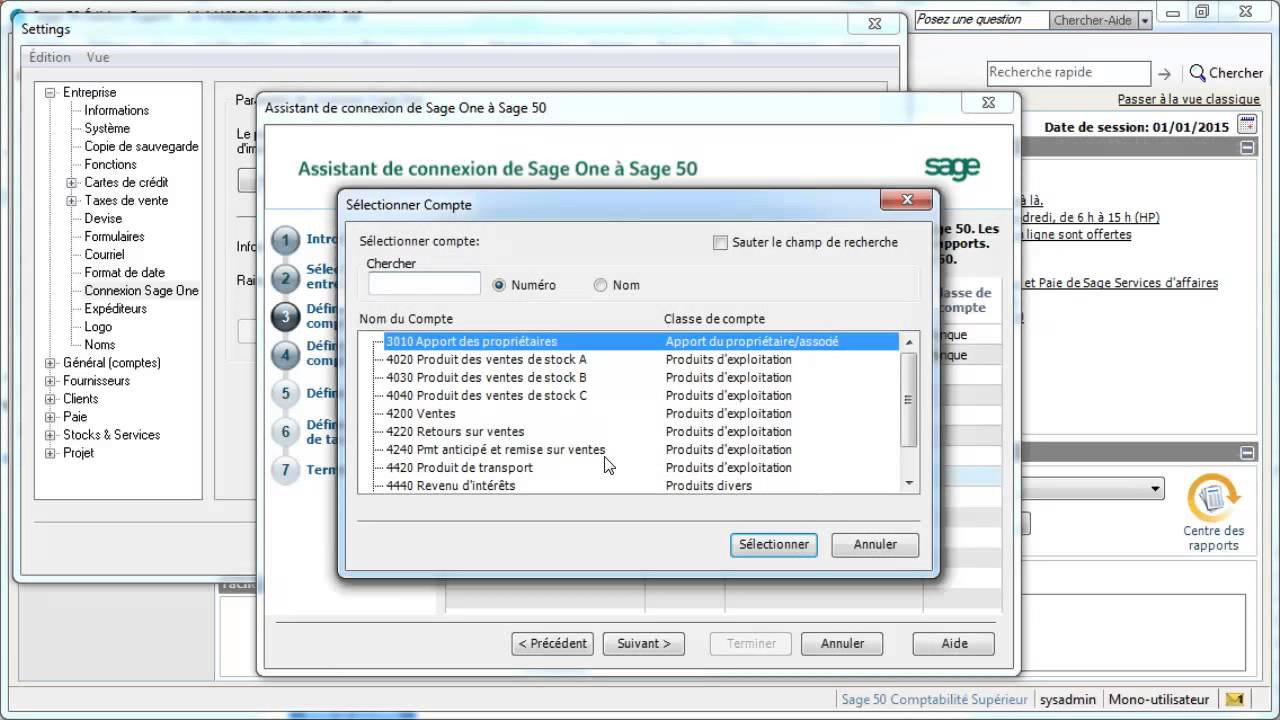Viewport: 1280px width, 720px height.
Task: Click step 7 circle in wizard
Action: click(x=286, y=470)
